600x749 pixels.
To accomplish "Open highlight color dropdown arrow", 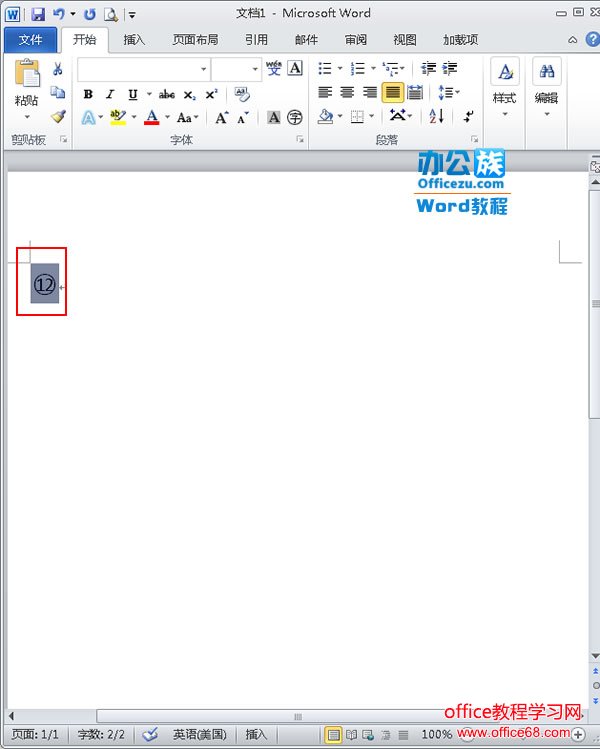I will pyautogui.click(x=134, y=117).
